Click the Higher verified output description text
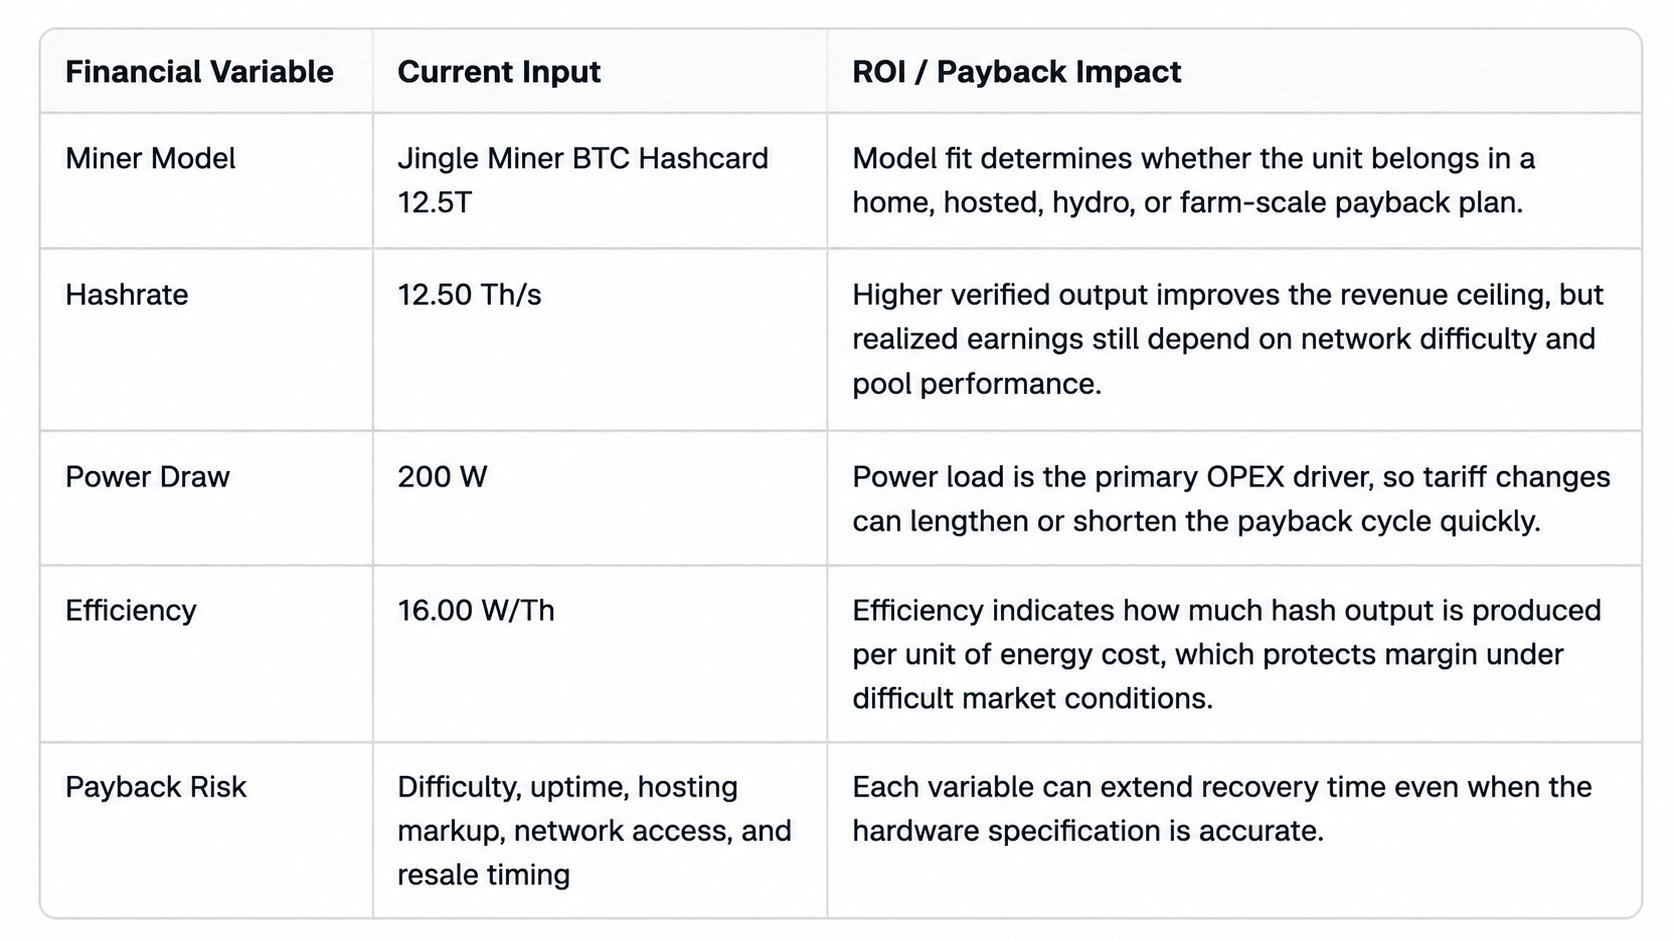 point(1227,339)
